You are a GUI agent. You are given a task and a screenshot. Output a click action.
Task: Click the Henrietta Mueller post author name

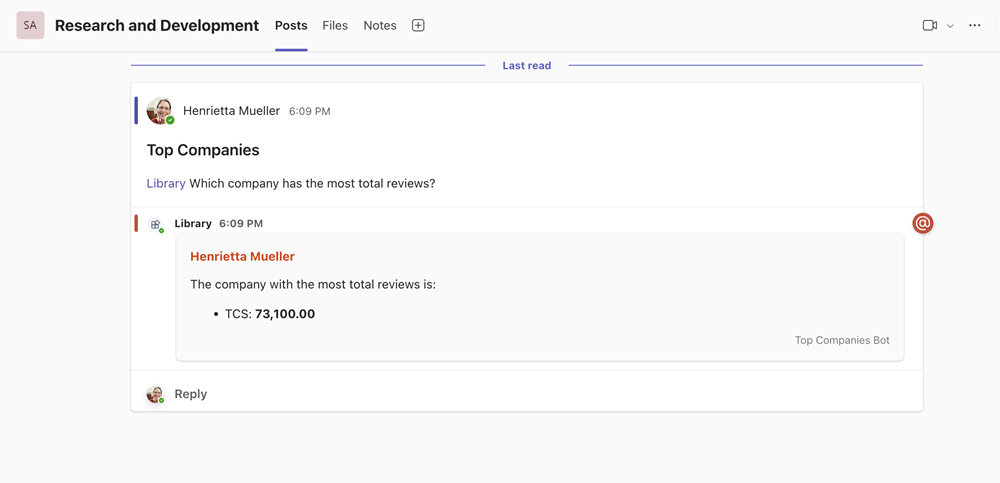[231, 111]
